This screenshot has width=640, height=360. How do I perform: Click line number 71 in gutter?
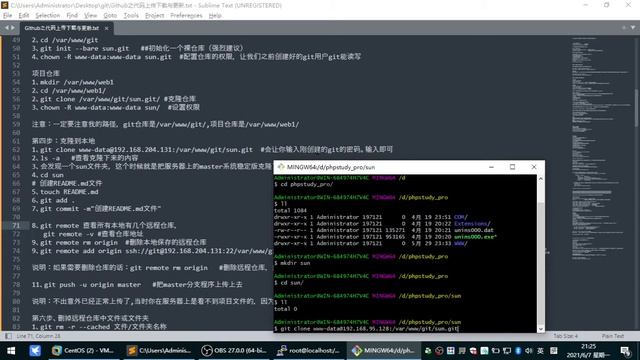coord(16,225)
